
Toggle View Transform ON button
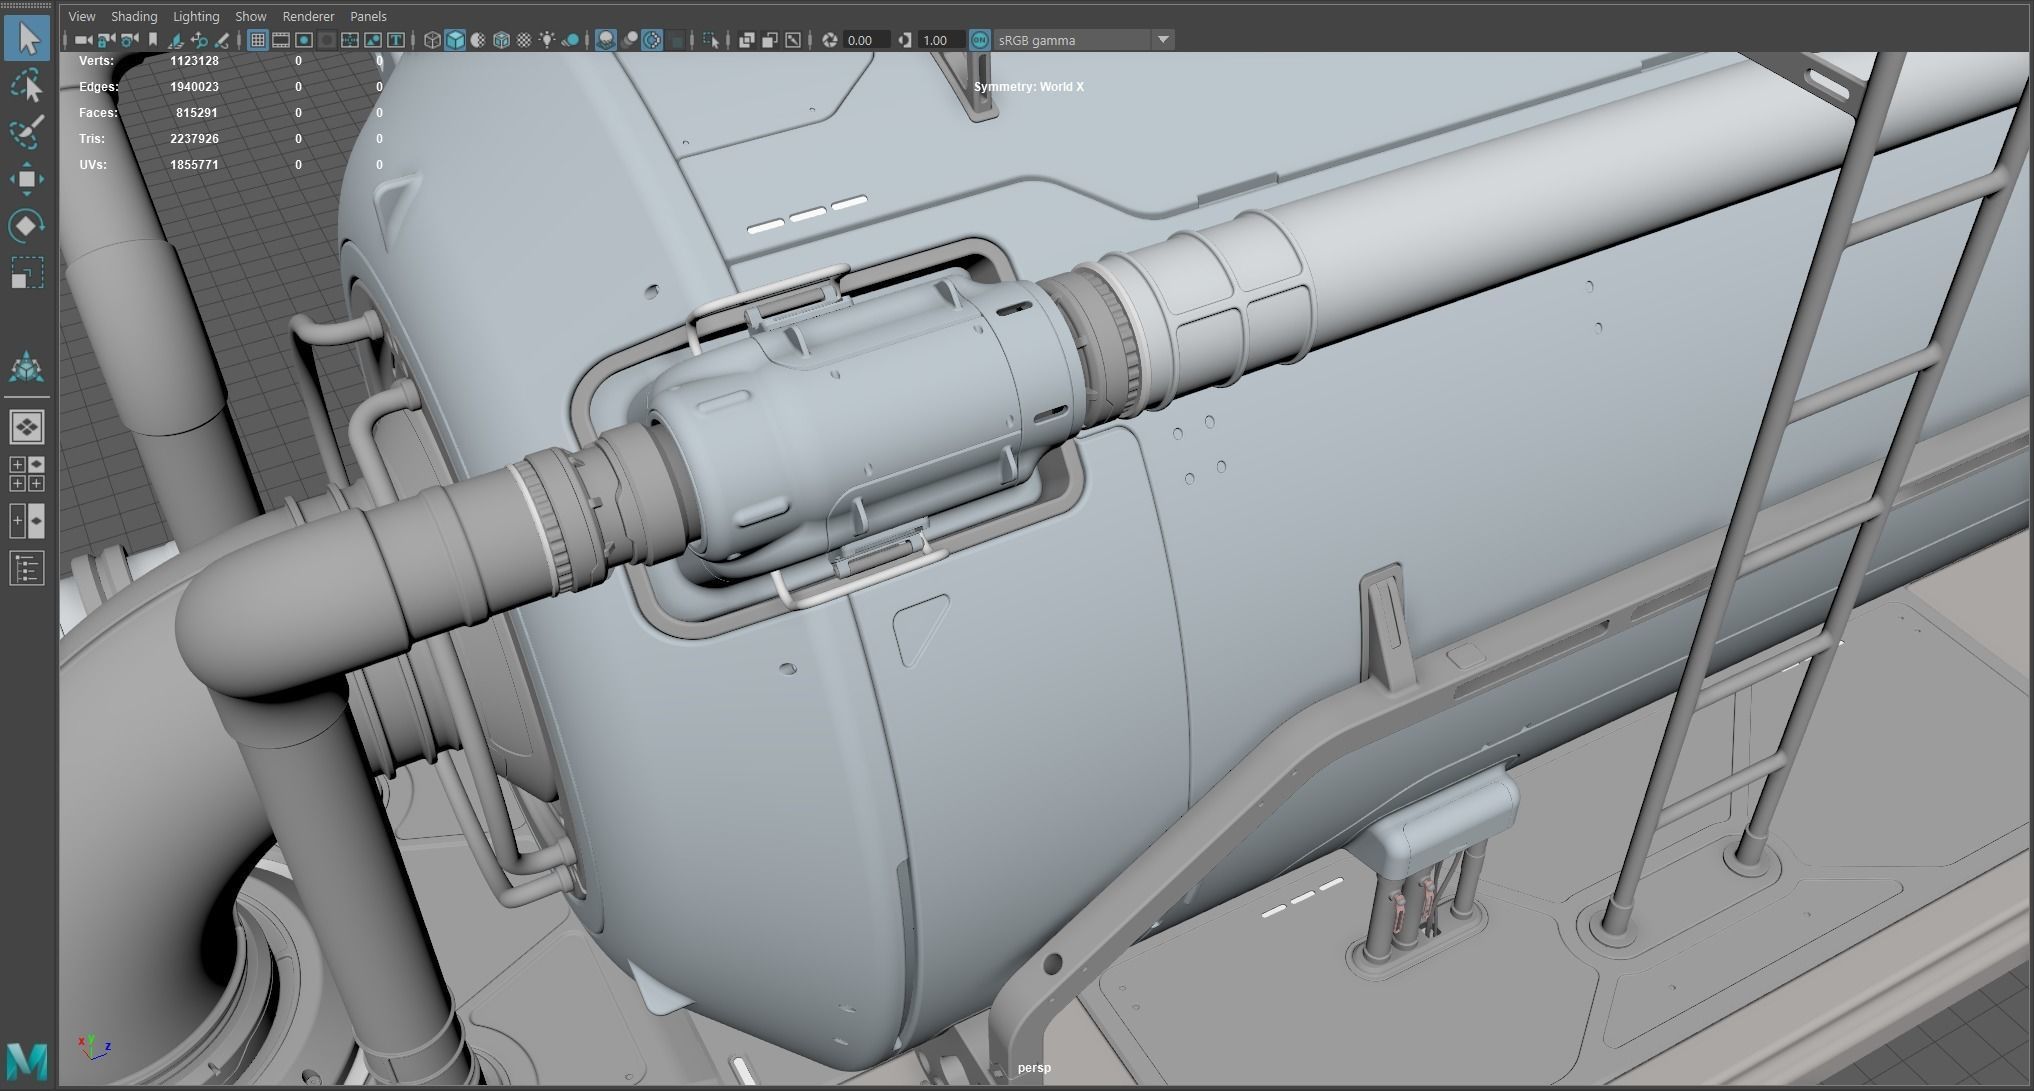pyautogui.click(x=980, y=40)
